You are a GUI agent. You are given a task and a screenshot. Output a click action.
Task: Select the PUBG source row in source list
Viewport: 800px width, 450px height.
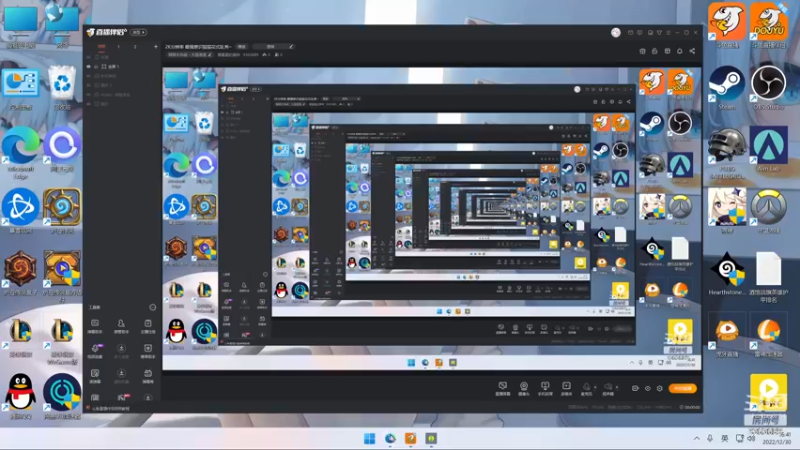pyautogui.click(x=122, y=94)
